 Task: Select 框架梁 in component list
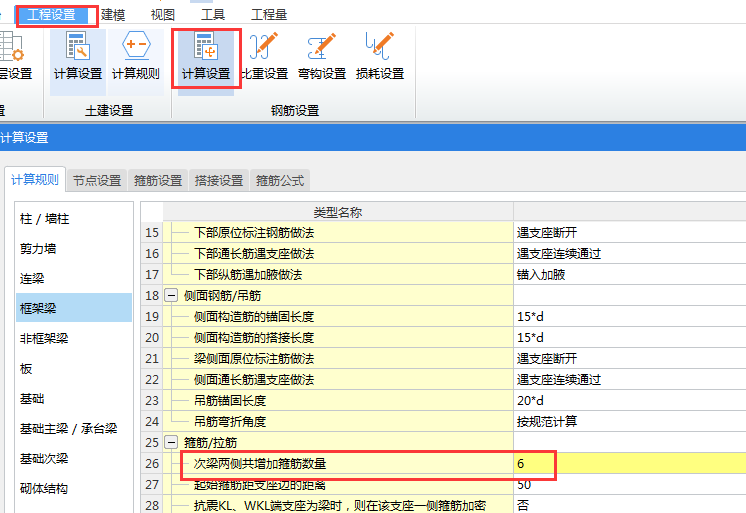coord(74,308)
